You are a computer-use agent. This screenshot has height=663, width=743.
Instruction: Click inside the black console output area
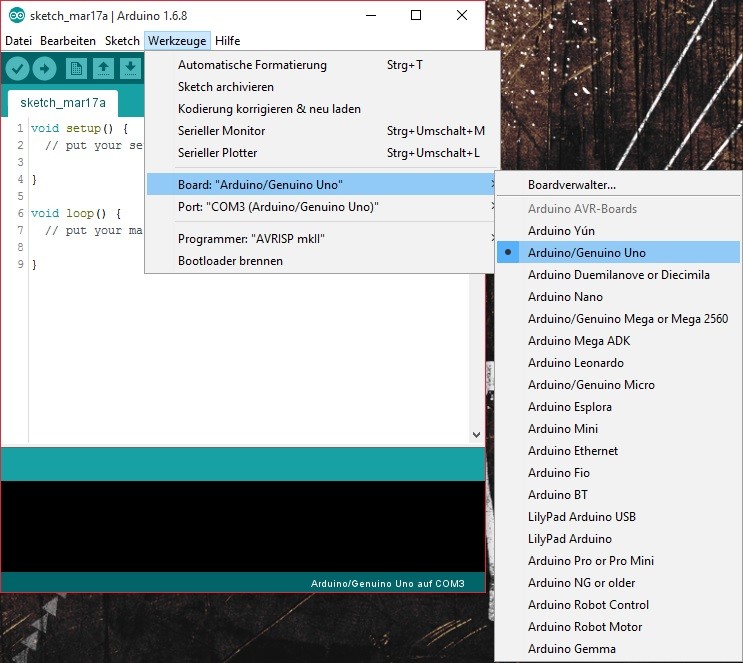click(243, 526)
